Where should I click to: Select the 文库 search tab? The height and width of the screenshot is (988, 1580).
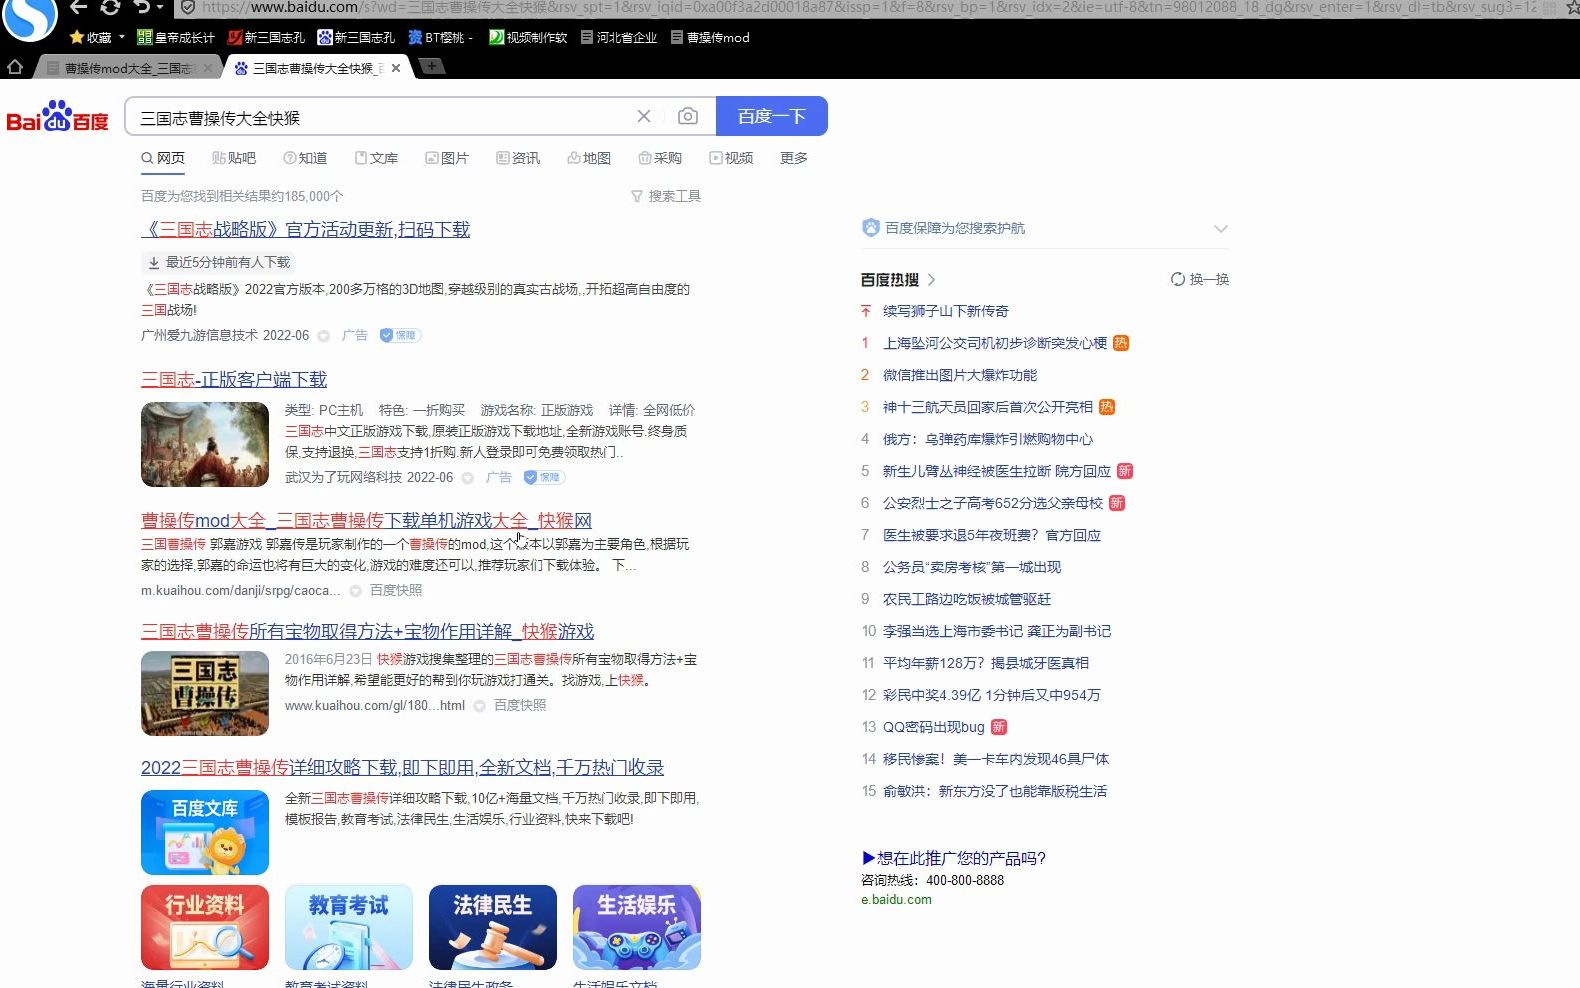click(376, 158)
